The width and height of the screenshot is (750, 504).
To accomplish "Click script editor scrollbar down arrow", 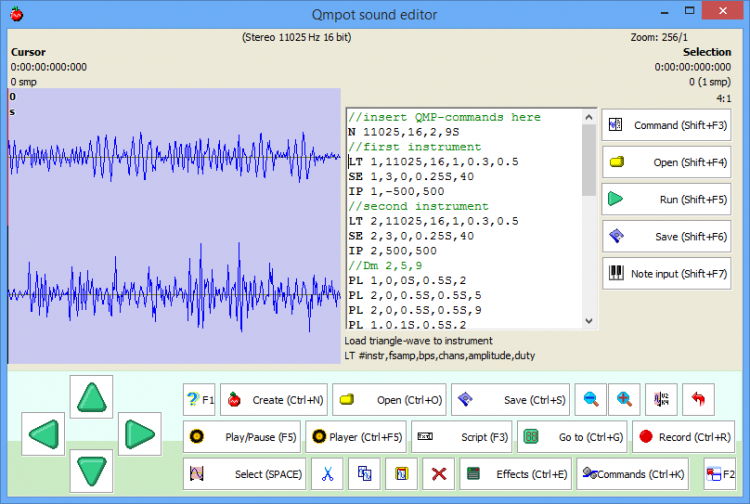I will pyautogui.click(x=589, y=320).
